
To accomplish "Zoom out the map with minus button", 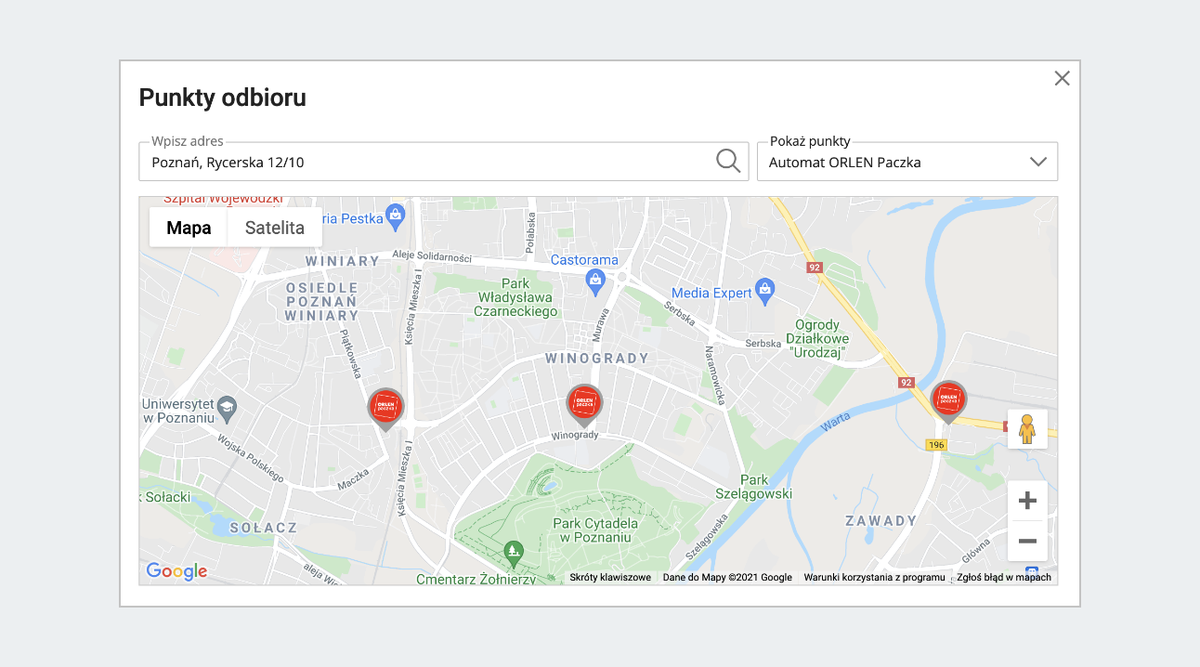I will pyautogui.click(x=1027, y=541).
